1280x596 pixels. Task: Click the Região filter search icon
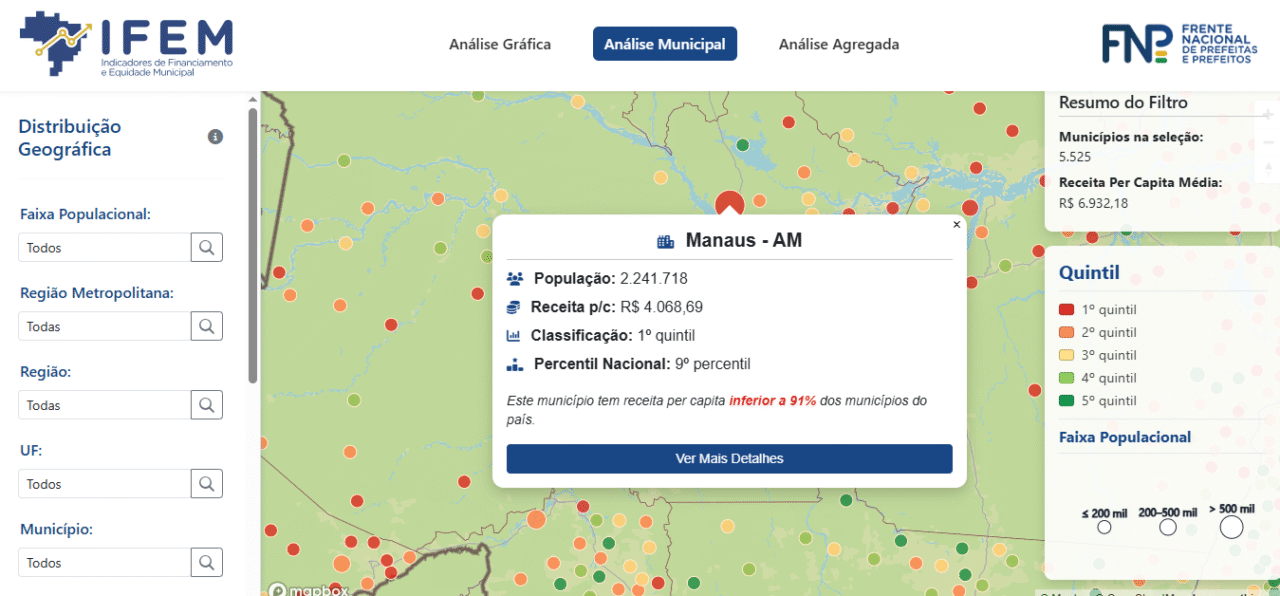click(207, 405)
